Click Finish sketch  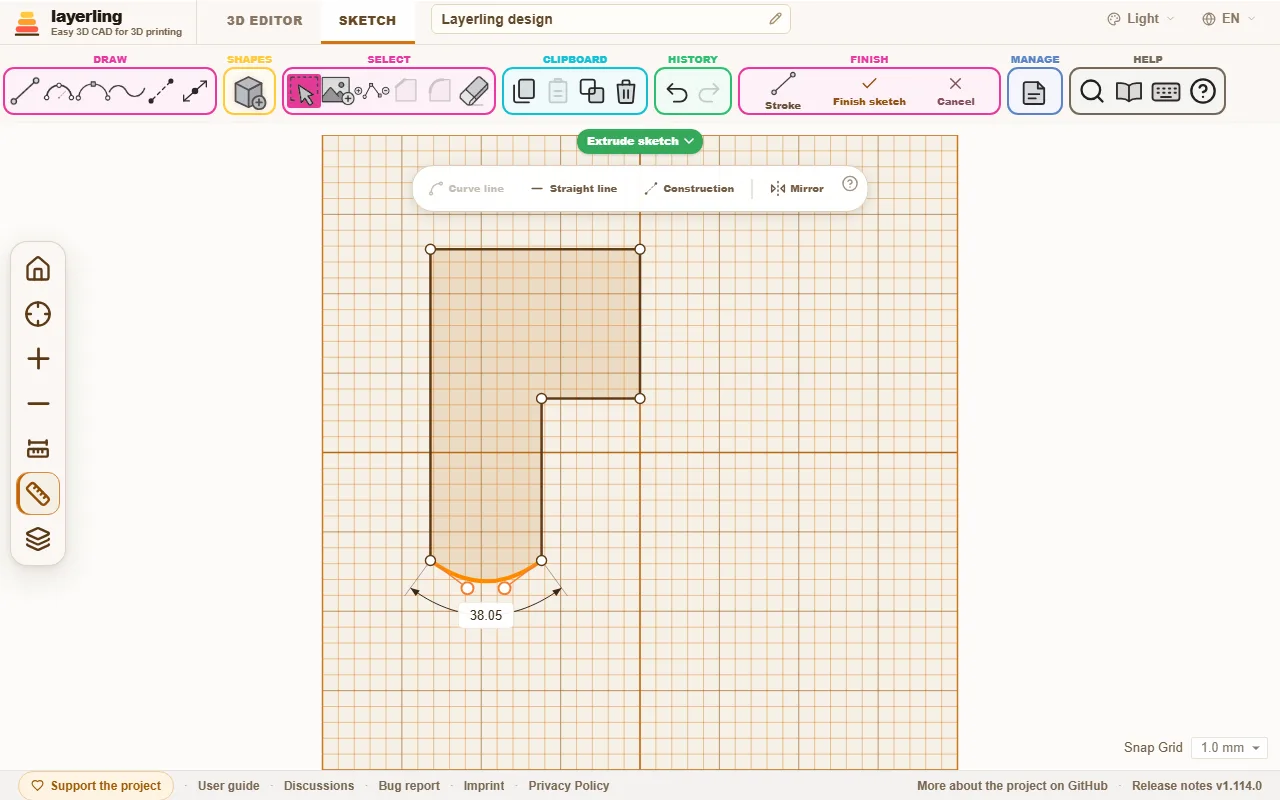[869, 91]
